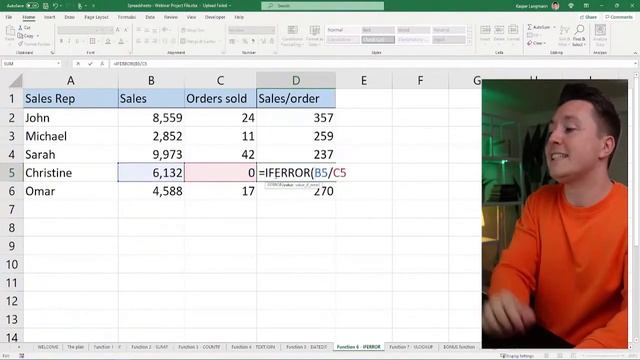Click the Clear eraser button
Image resolution: width=640 pixels, height=360 pixels.
click(x=535, y=43)
